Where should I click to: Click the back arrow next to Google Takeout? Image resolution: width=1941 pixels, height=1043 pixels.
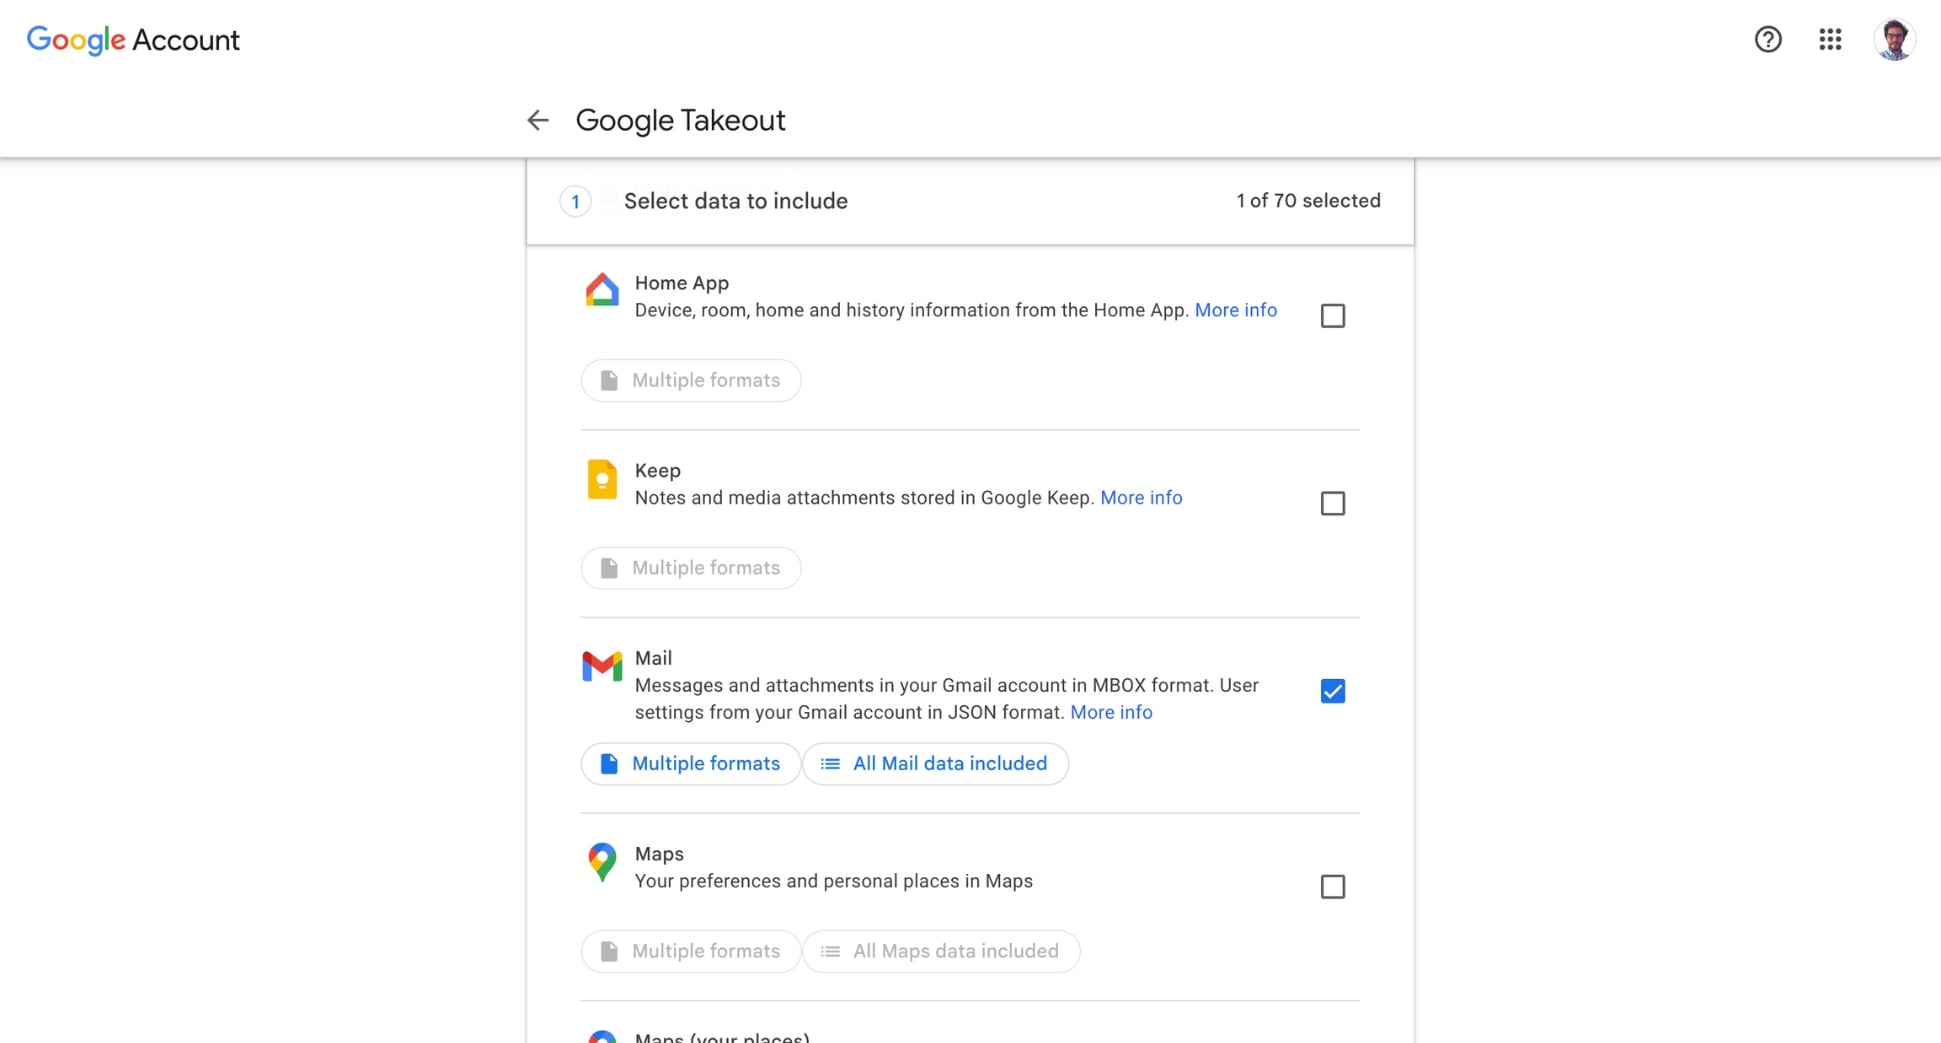point(538,120)
